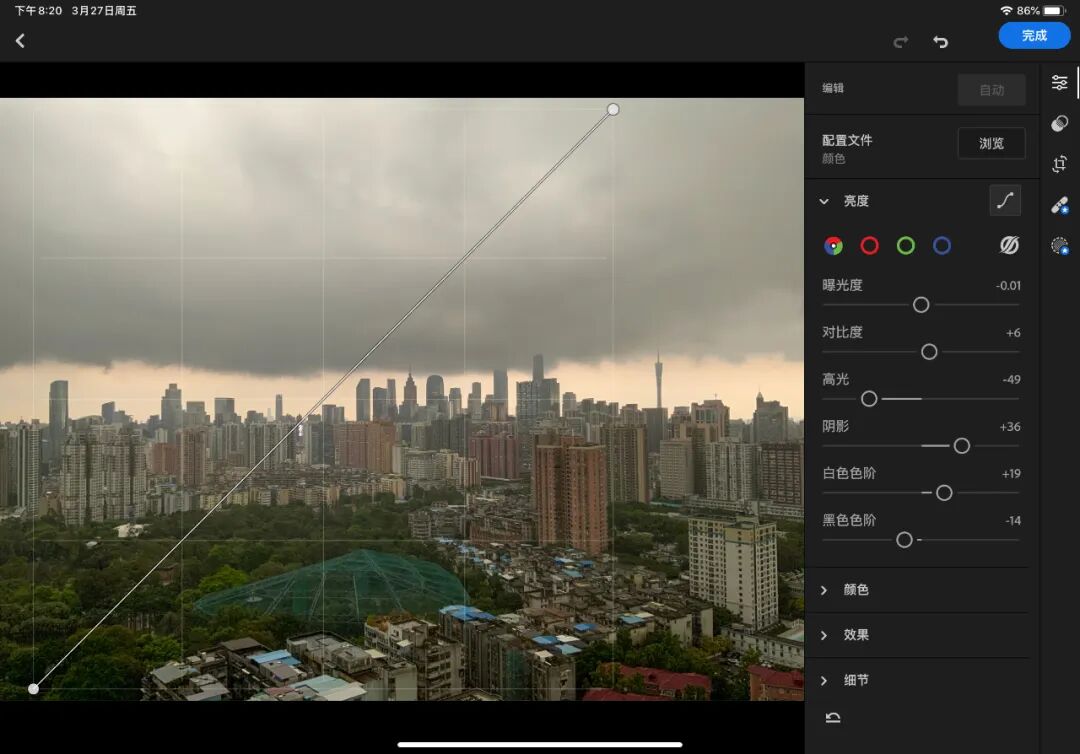Select the green curve channel
This screenshot has height=754, width=1080.
coord(906,246)
